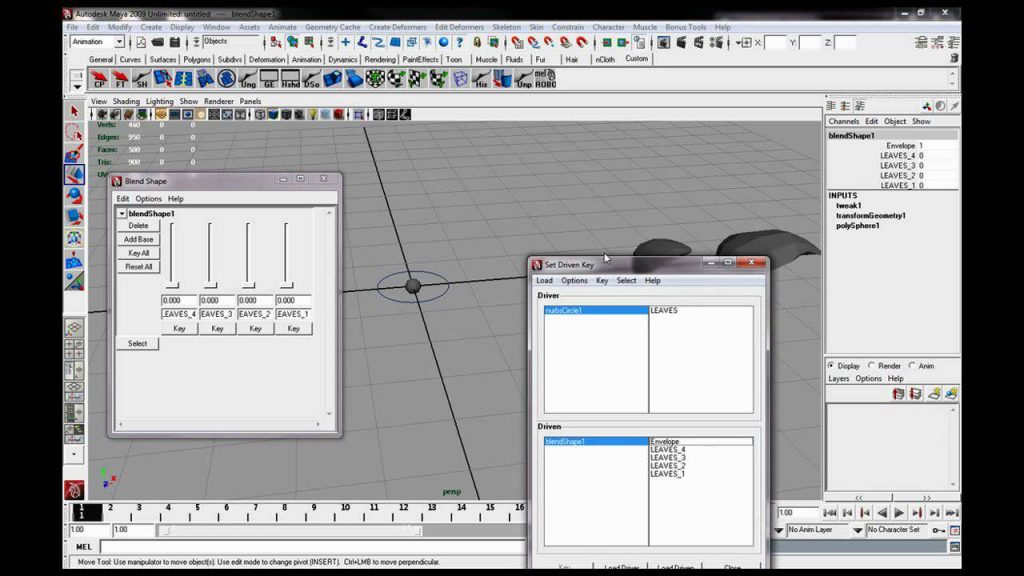Activate the Move tool in toolbox
This screenshot has height=576, width=1024.
tap(74, 174)
